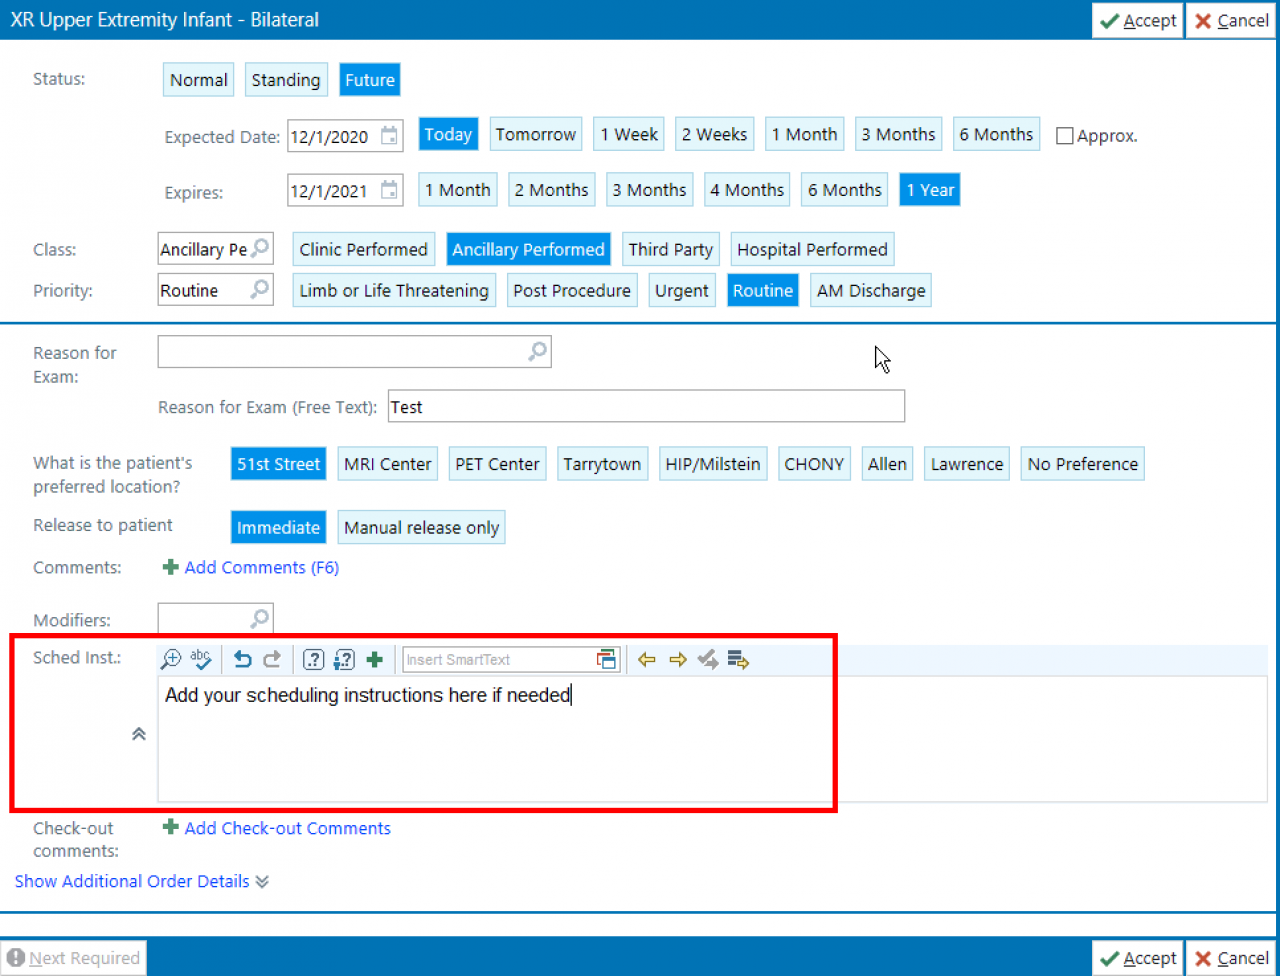Click Add Comments (F6) link
Image resolution: width=1280 pixels, height=976 pixels.
click(x=261, y=567)
